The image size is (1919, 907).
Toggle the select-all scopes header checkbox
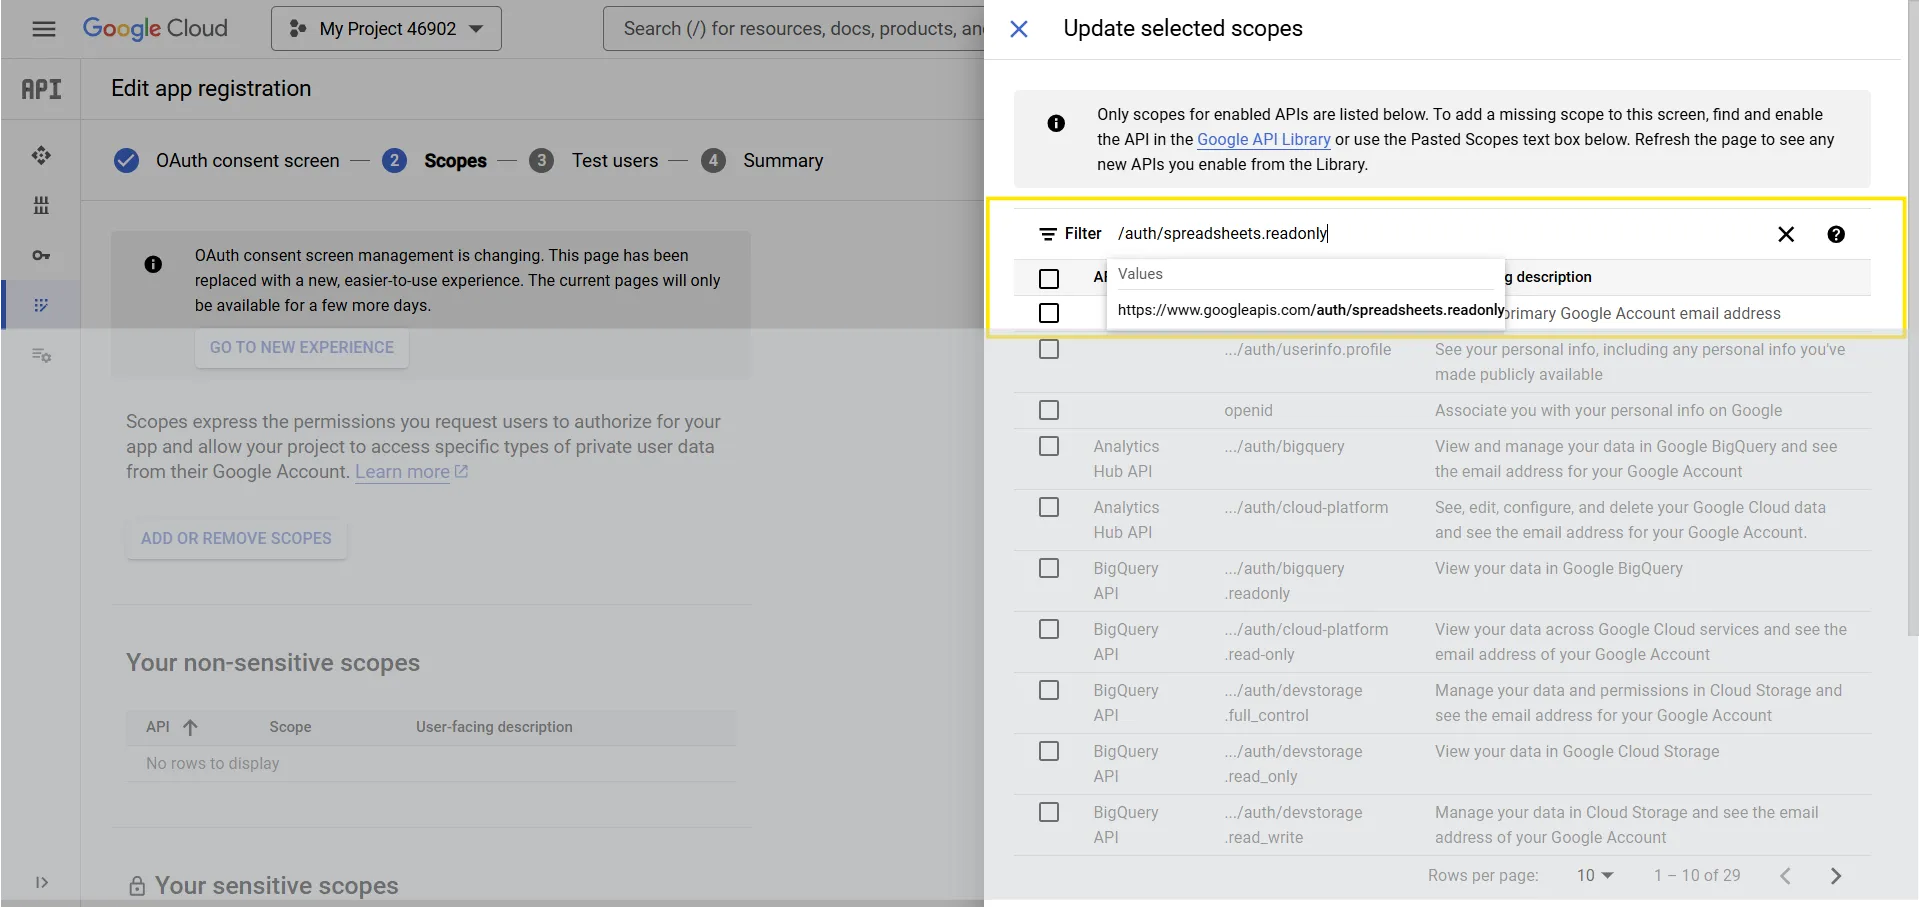point(1049,279)
